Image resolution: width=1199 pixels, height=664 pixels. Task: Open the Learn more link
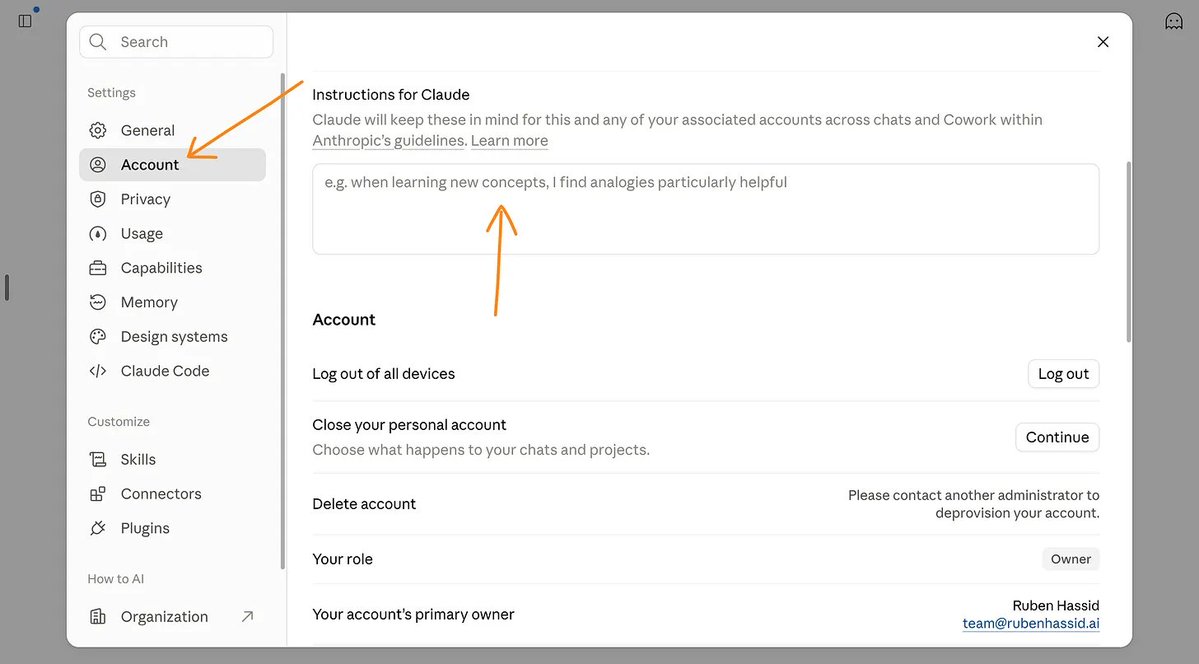tap(509, 141)
